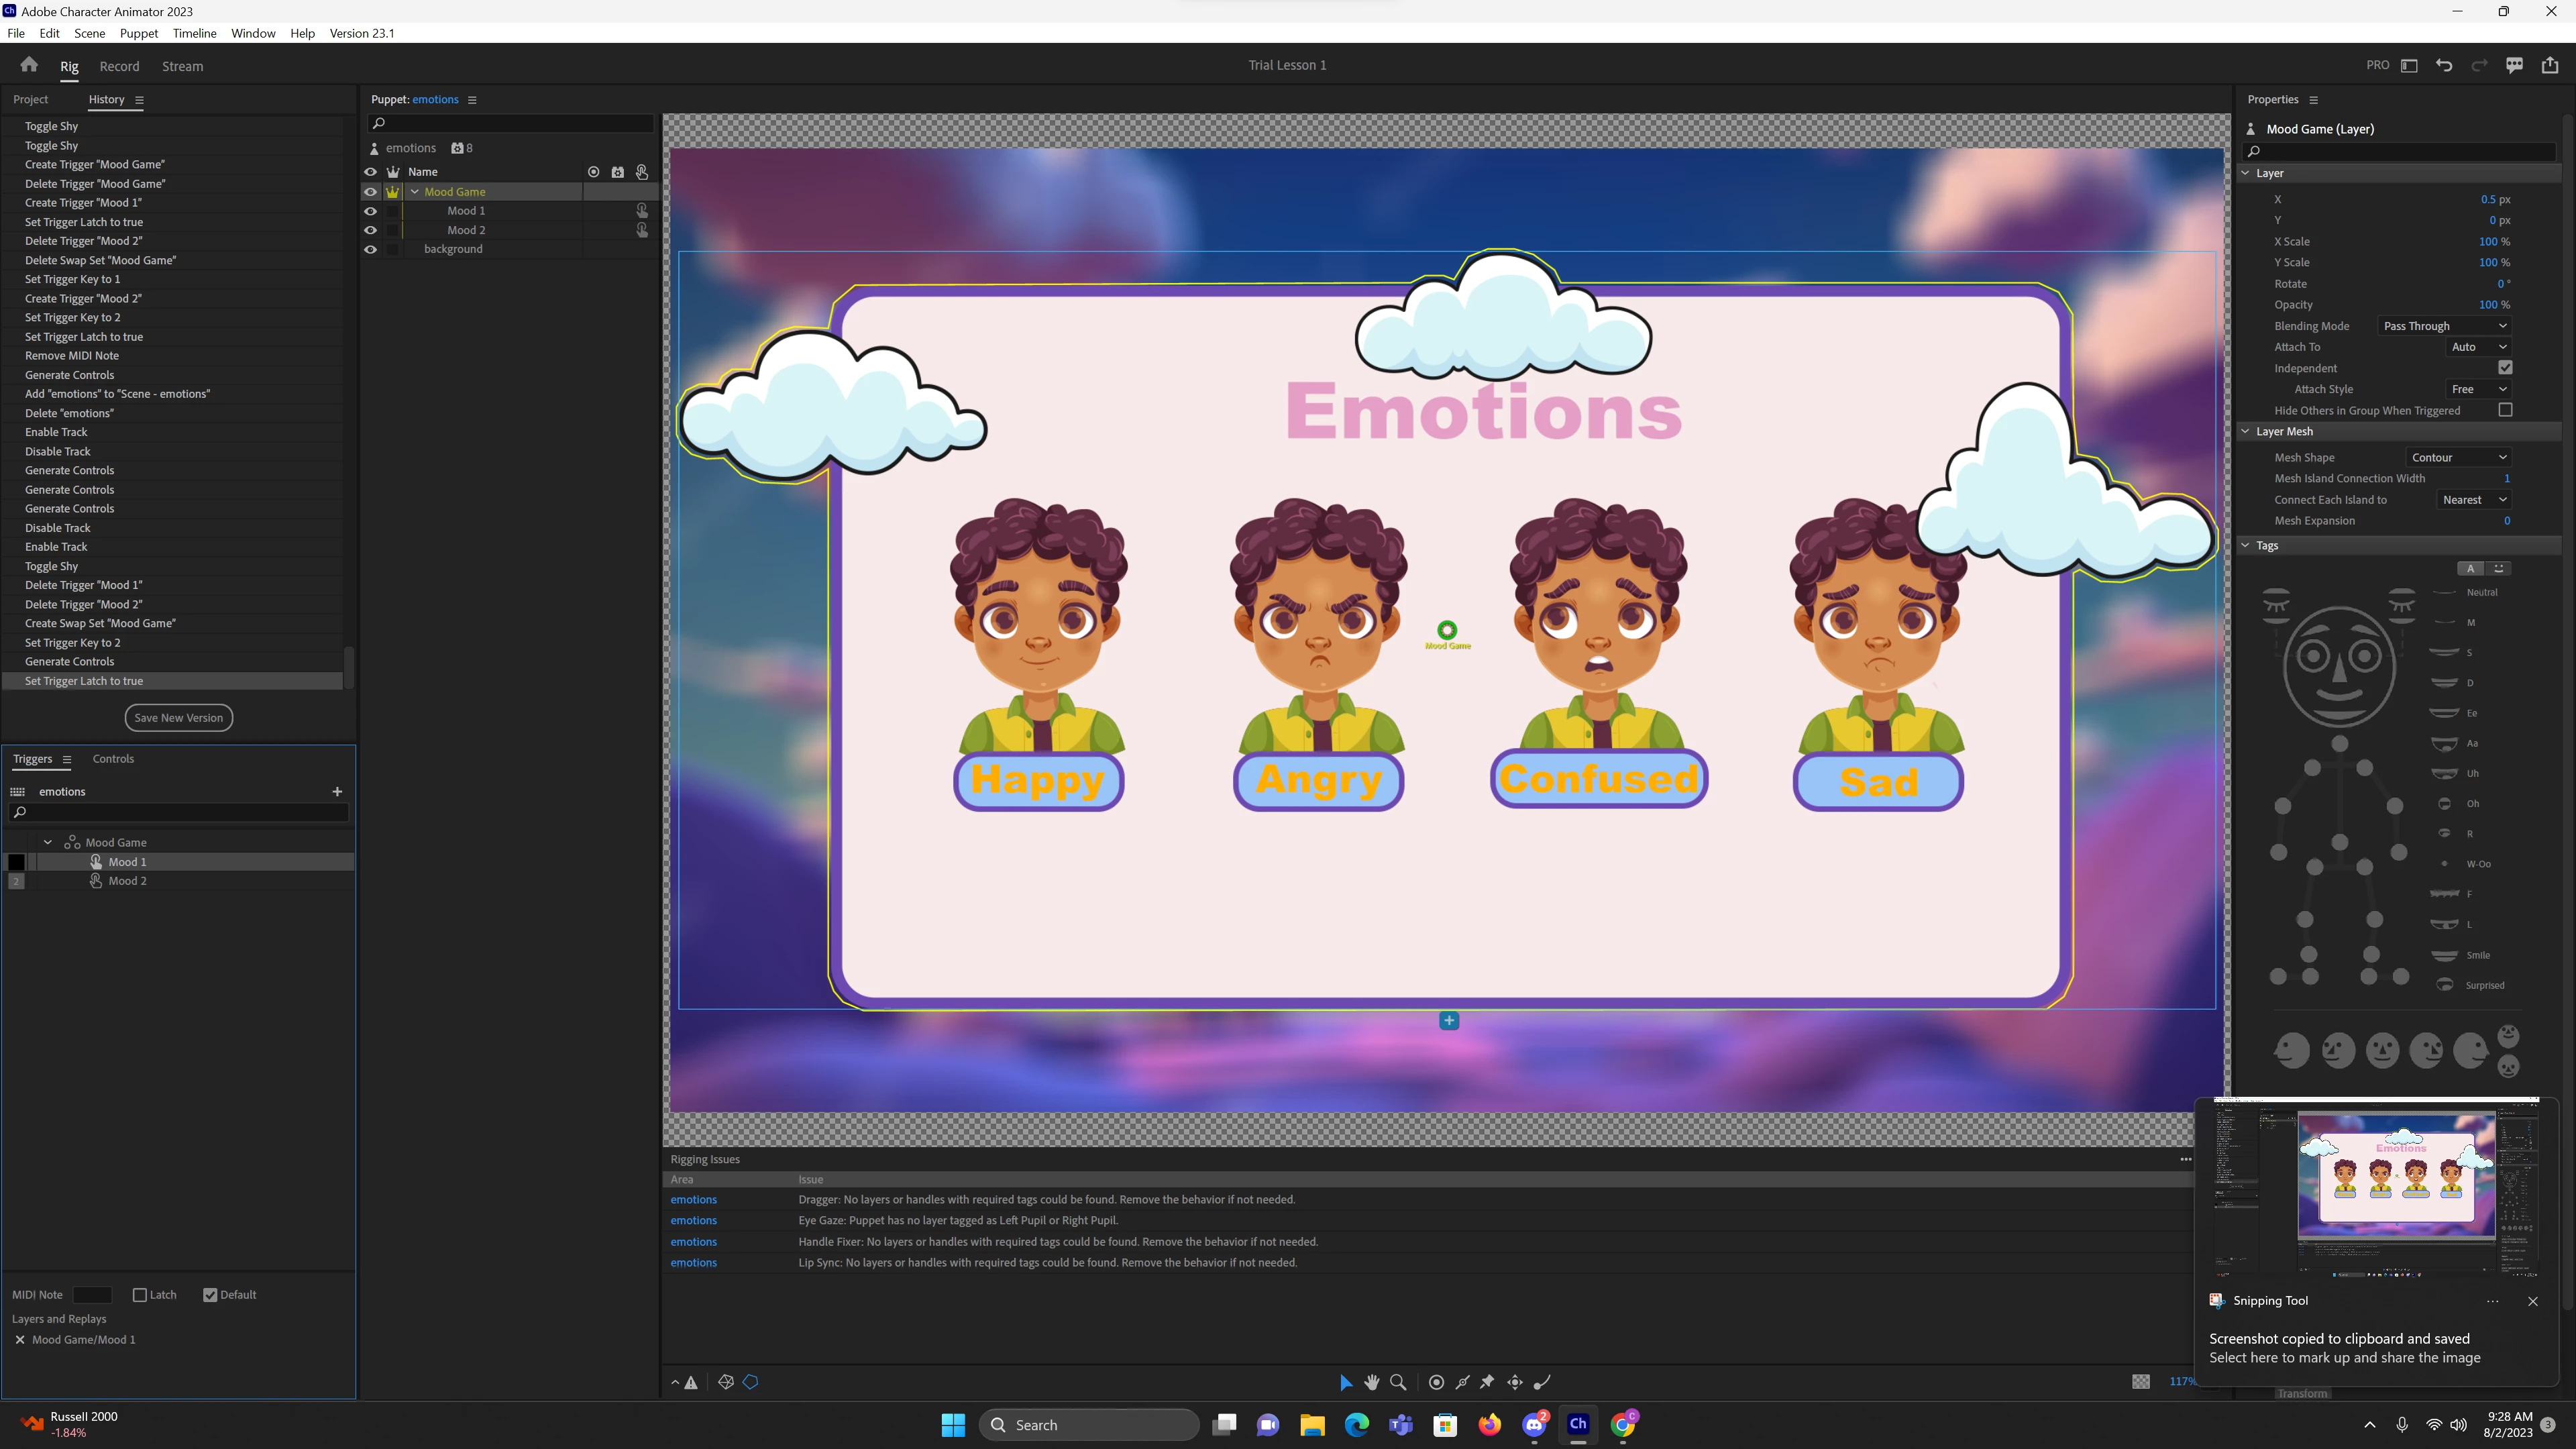
Task: Add a new trigger with the plus icon
Action: [337, 791]
